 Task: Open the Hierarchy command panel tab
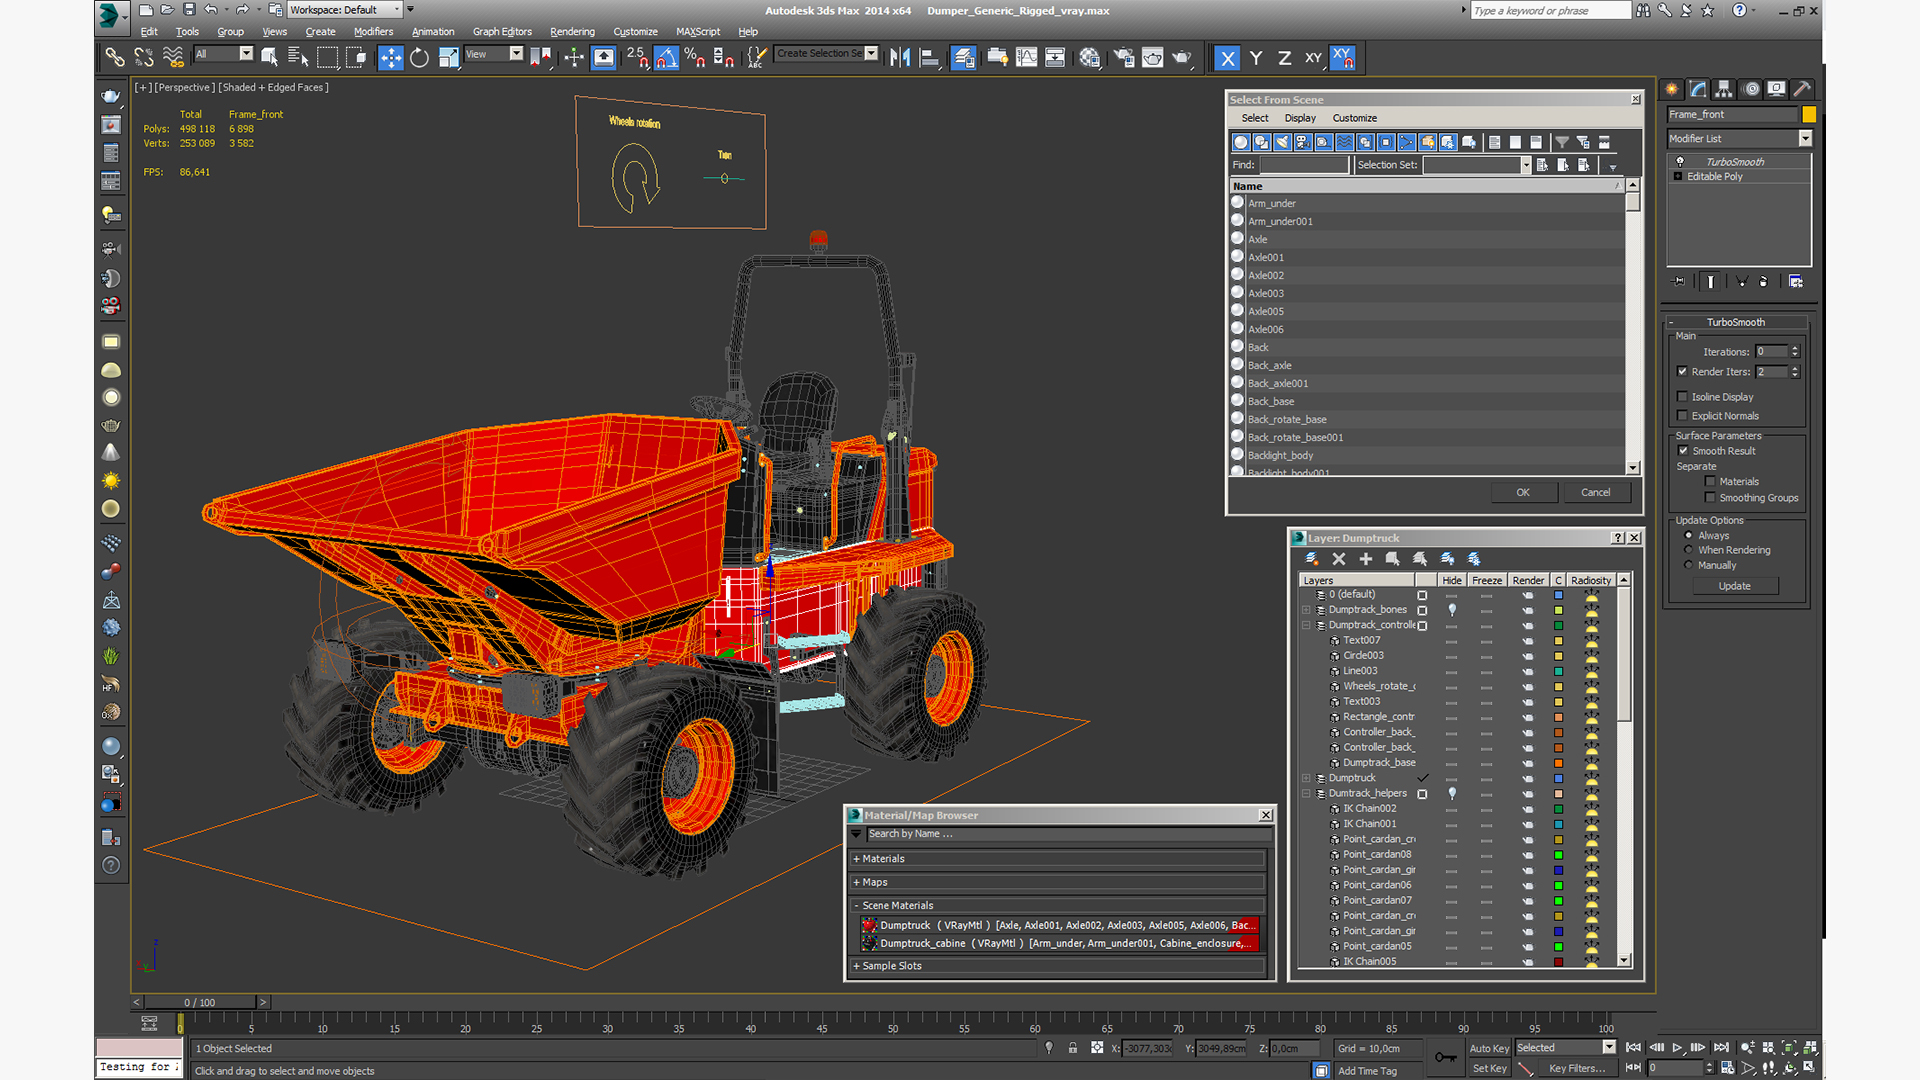pyautogui.click(x=1724, y=89)
